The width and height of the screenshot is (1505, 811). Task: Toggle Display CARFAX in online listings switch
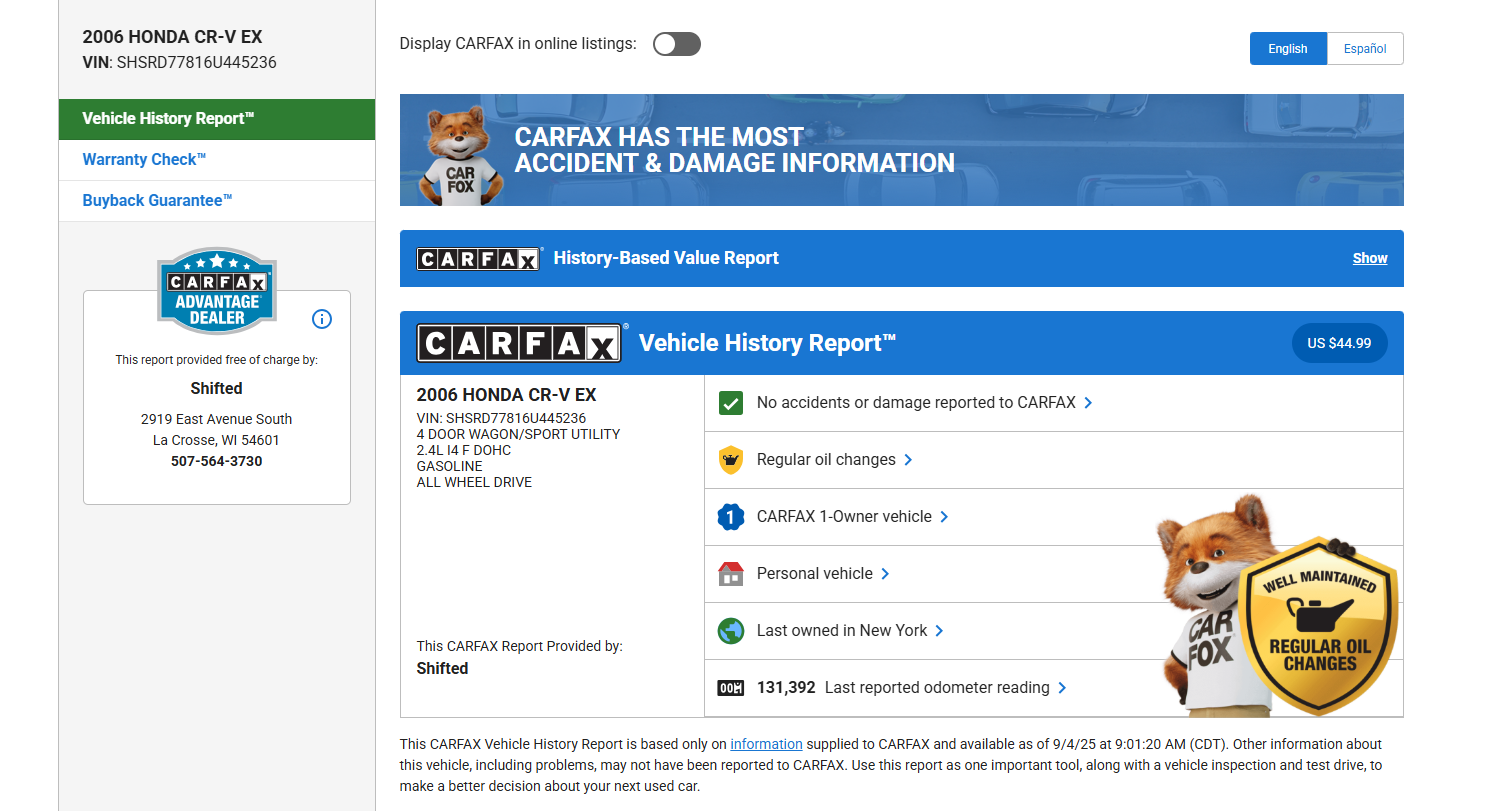click(677, 44)
